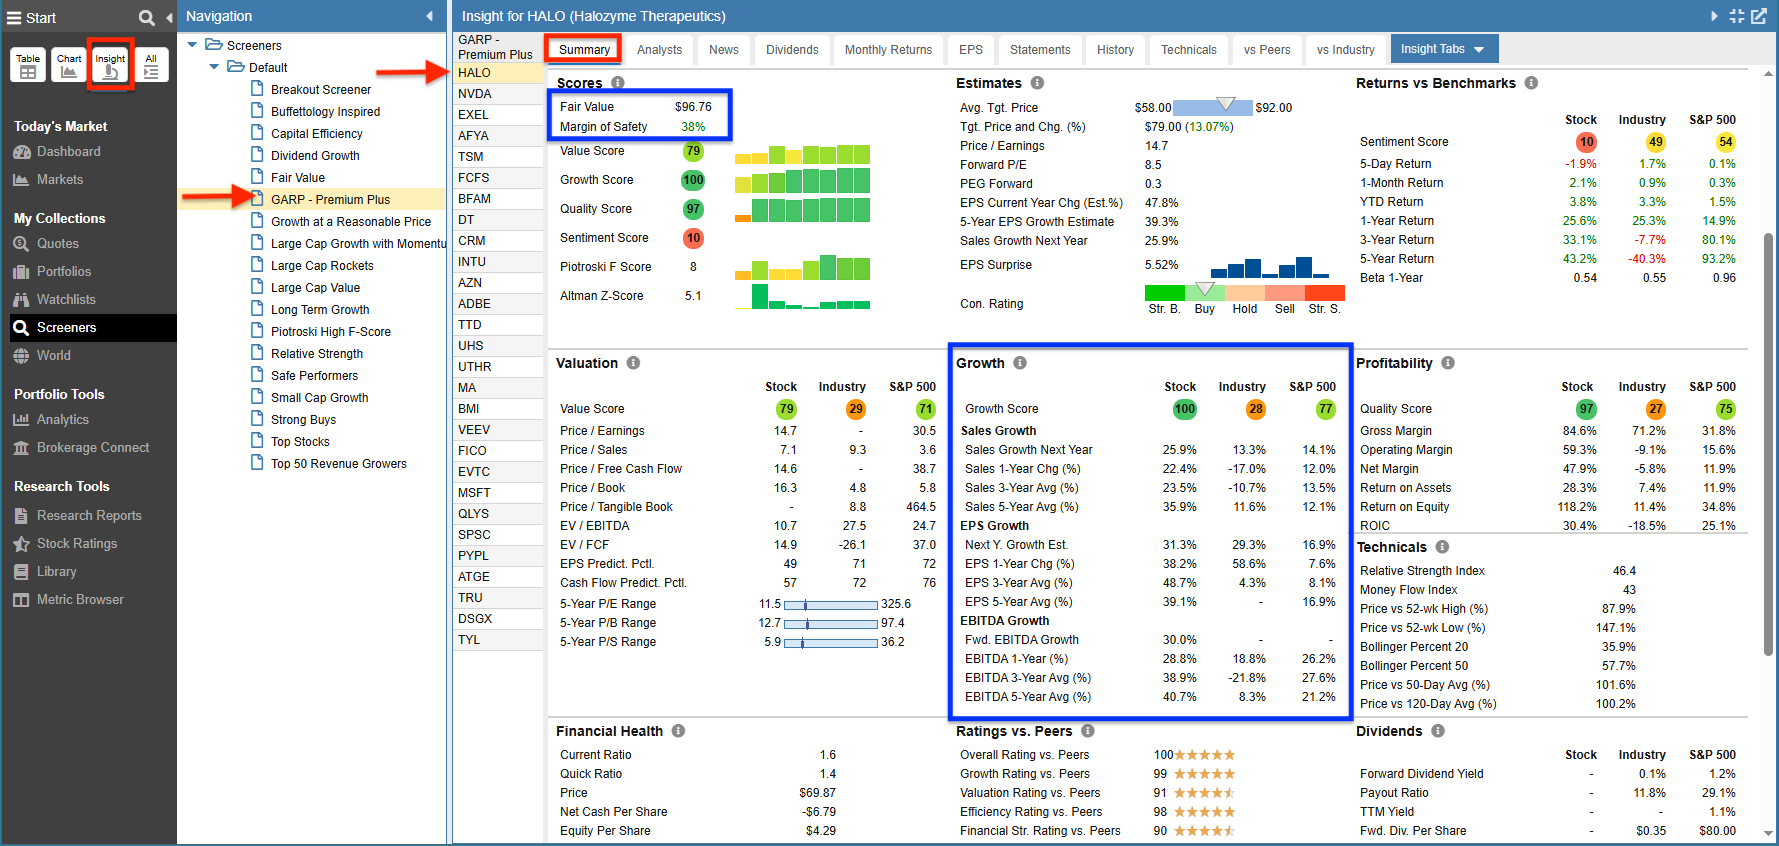The height and width of the screenshot is (846, 1779).
Task: Select PYPL in ticker list
Action: pos(498,556)
